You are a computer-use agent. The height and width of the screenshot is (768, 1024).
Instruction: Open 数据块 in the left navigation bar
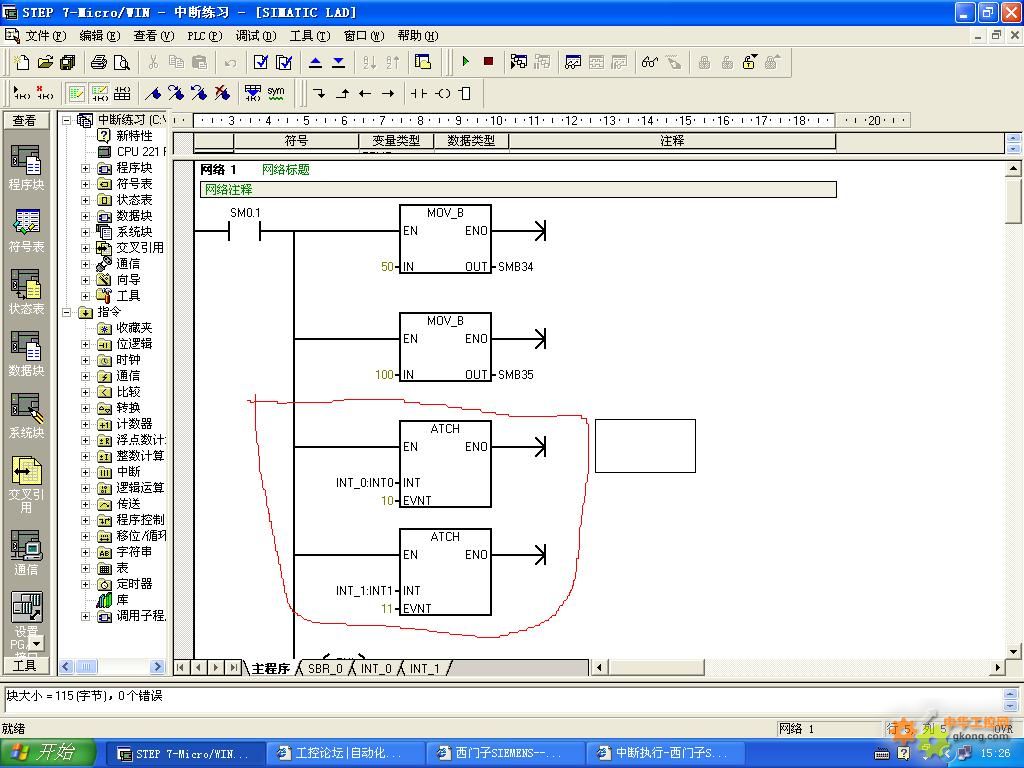[x=26, y=354]
